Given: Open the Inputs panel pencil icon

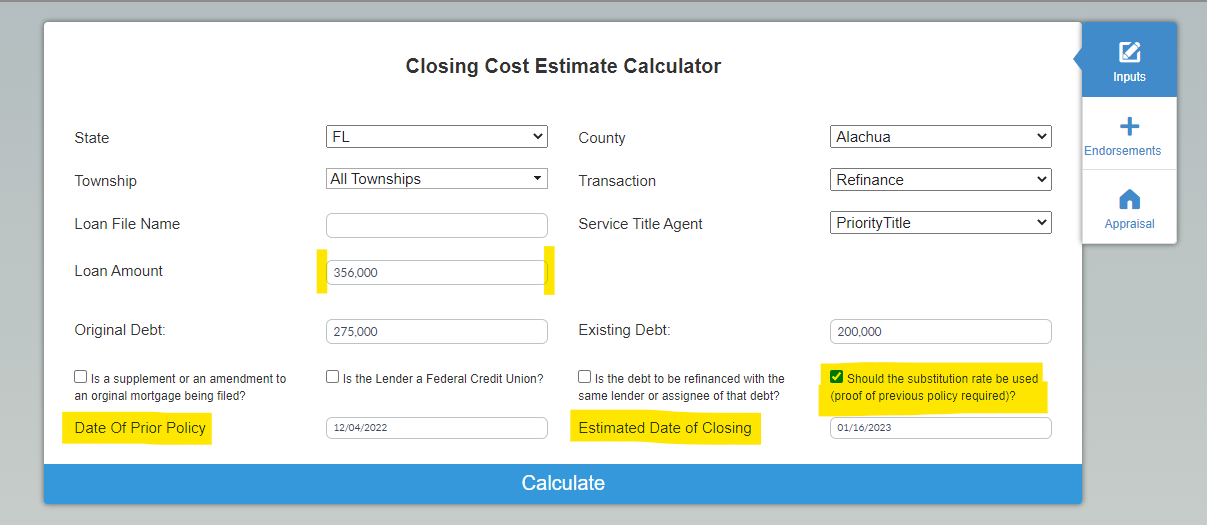Looking at the screenshot, I should coord(1129,52).
